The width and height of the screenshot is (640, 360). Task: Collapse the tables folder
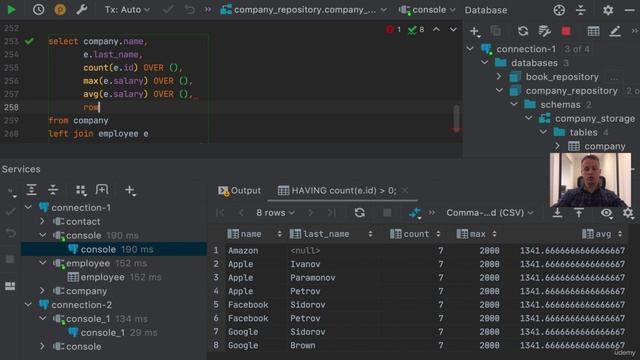(x=543, y=132)
